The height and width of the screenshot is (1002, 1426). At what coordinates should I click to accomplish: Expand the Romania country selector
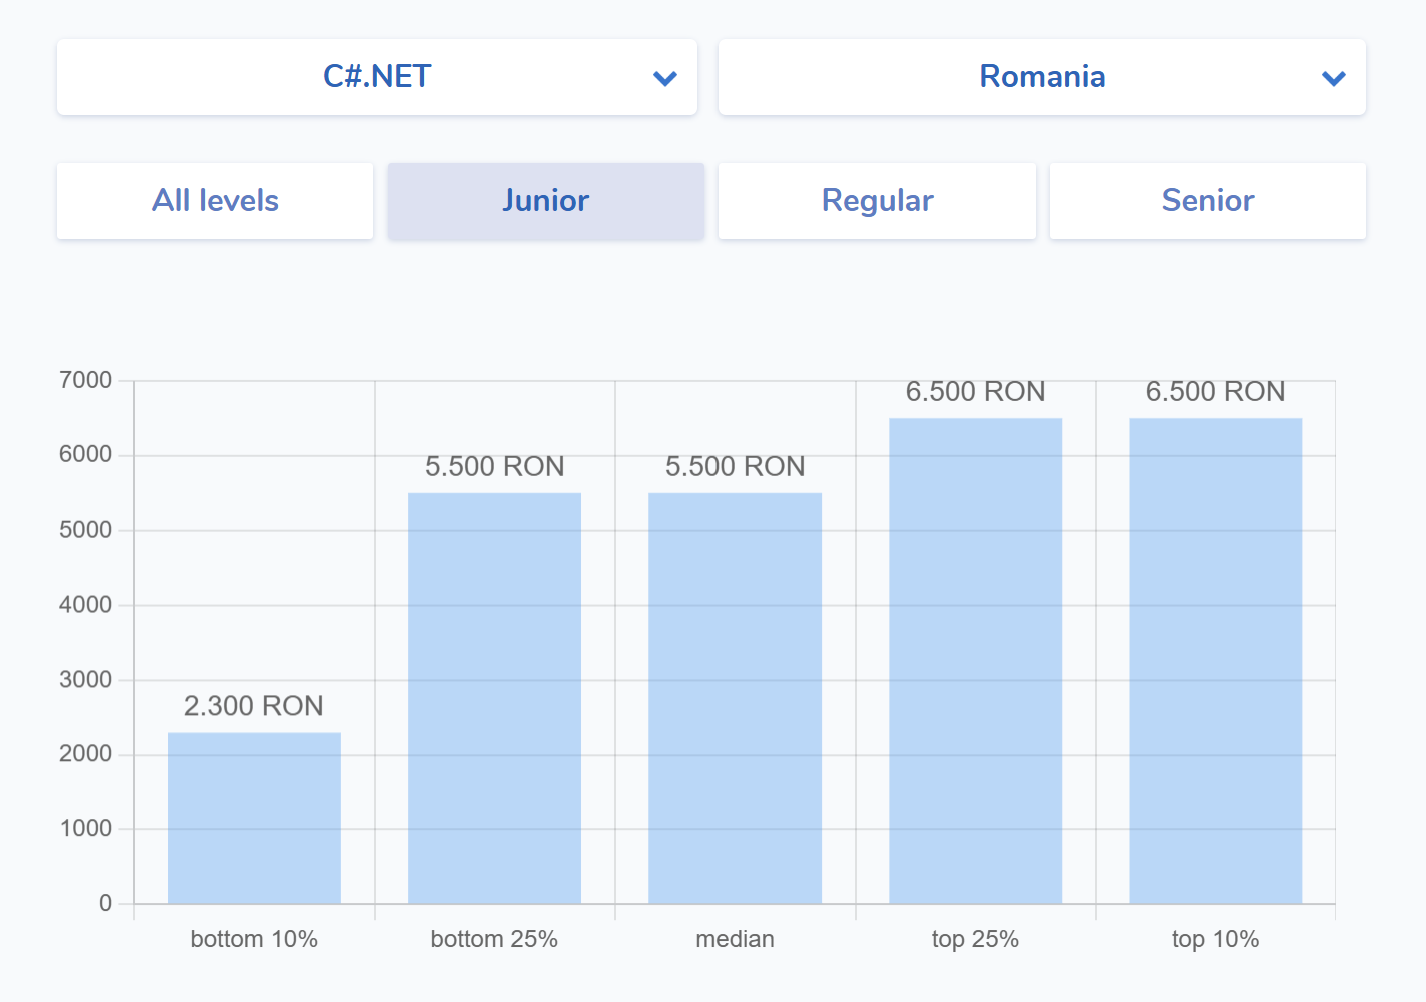point(1041,77)
